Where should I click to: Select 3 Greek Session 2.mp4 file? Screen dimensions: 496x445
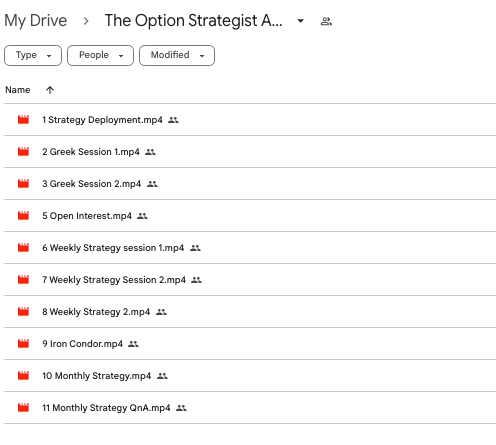pyautogui.click(x=250, y=184)
